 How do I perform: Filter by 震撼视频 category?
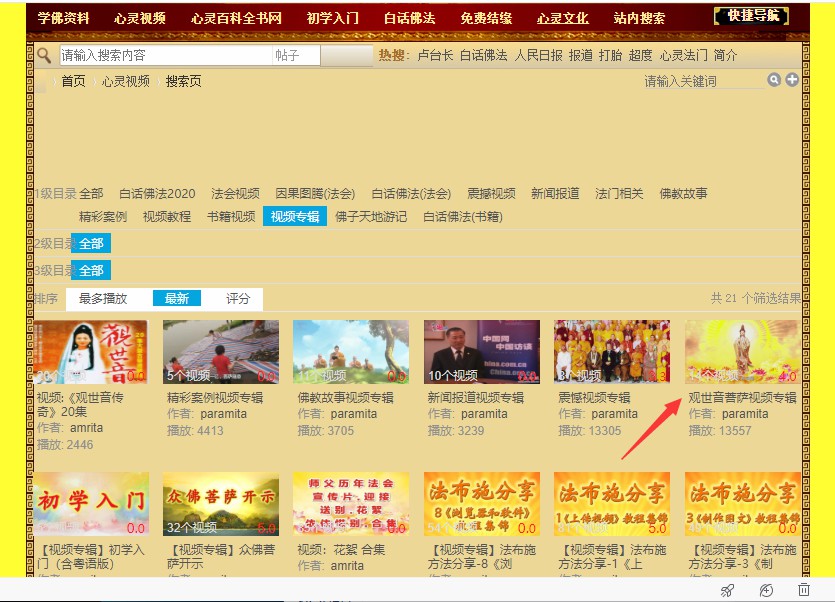[x=491, y=193]
